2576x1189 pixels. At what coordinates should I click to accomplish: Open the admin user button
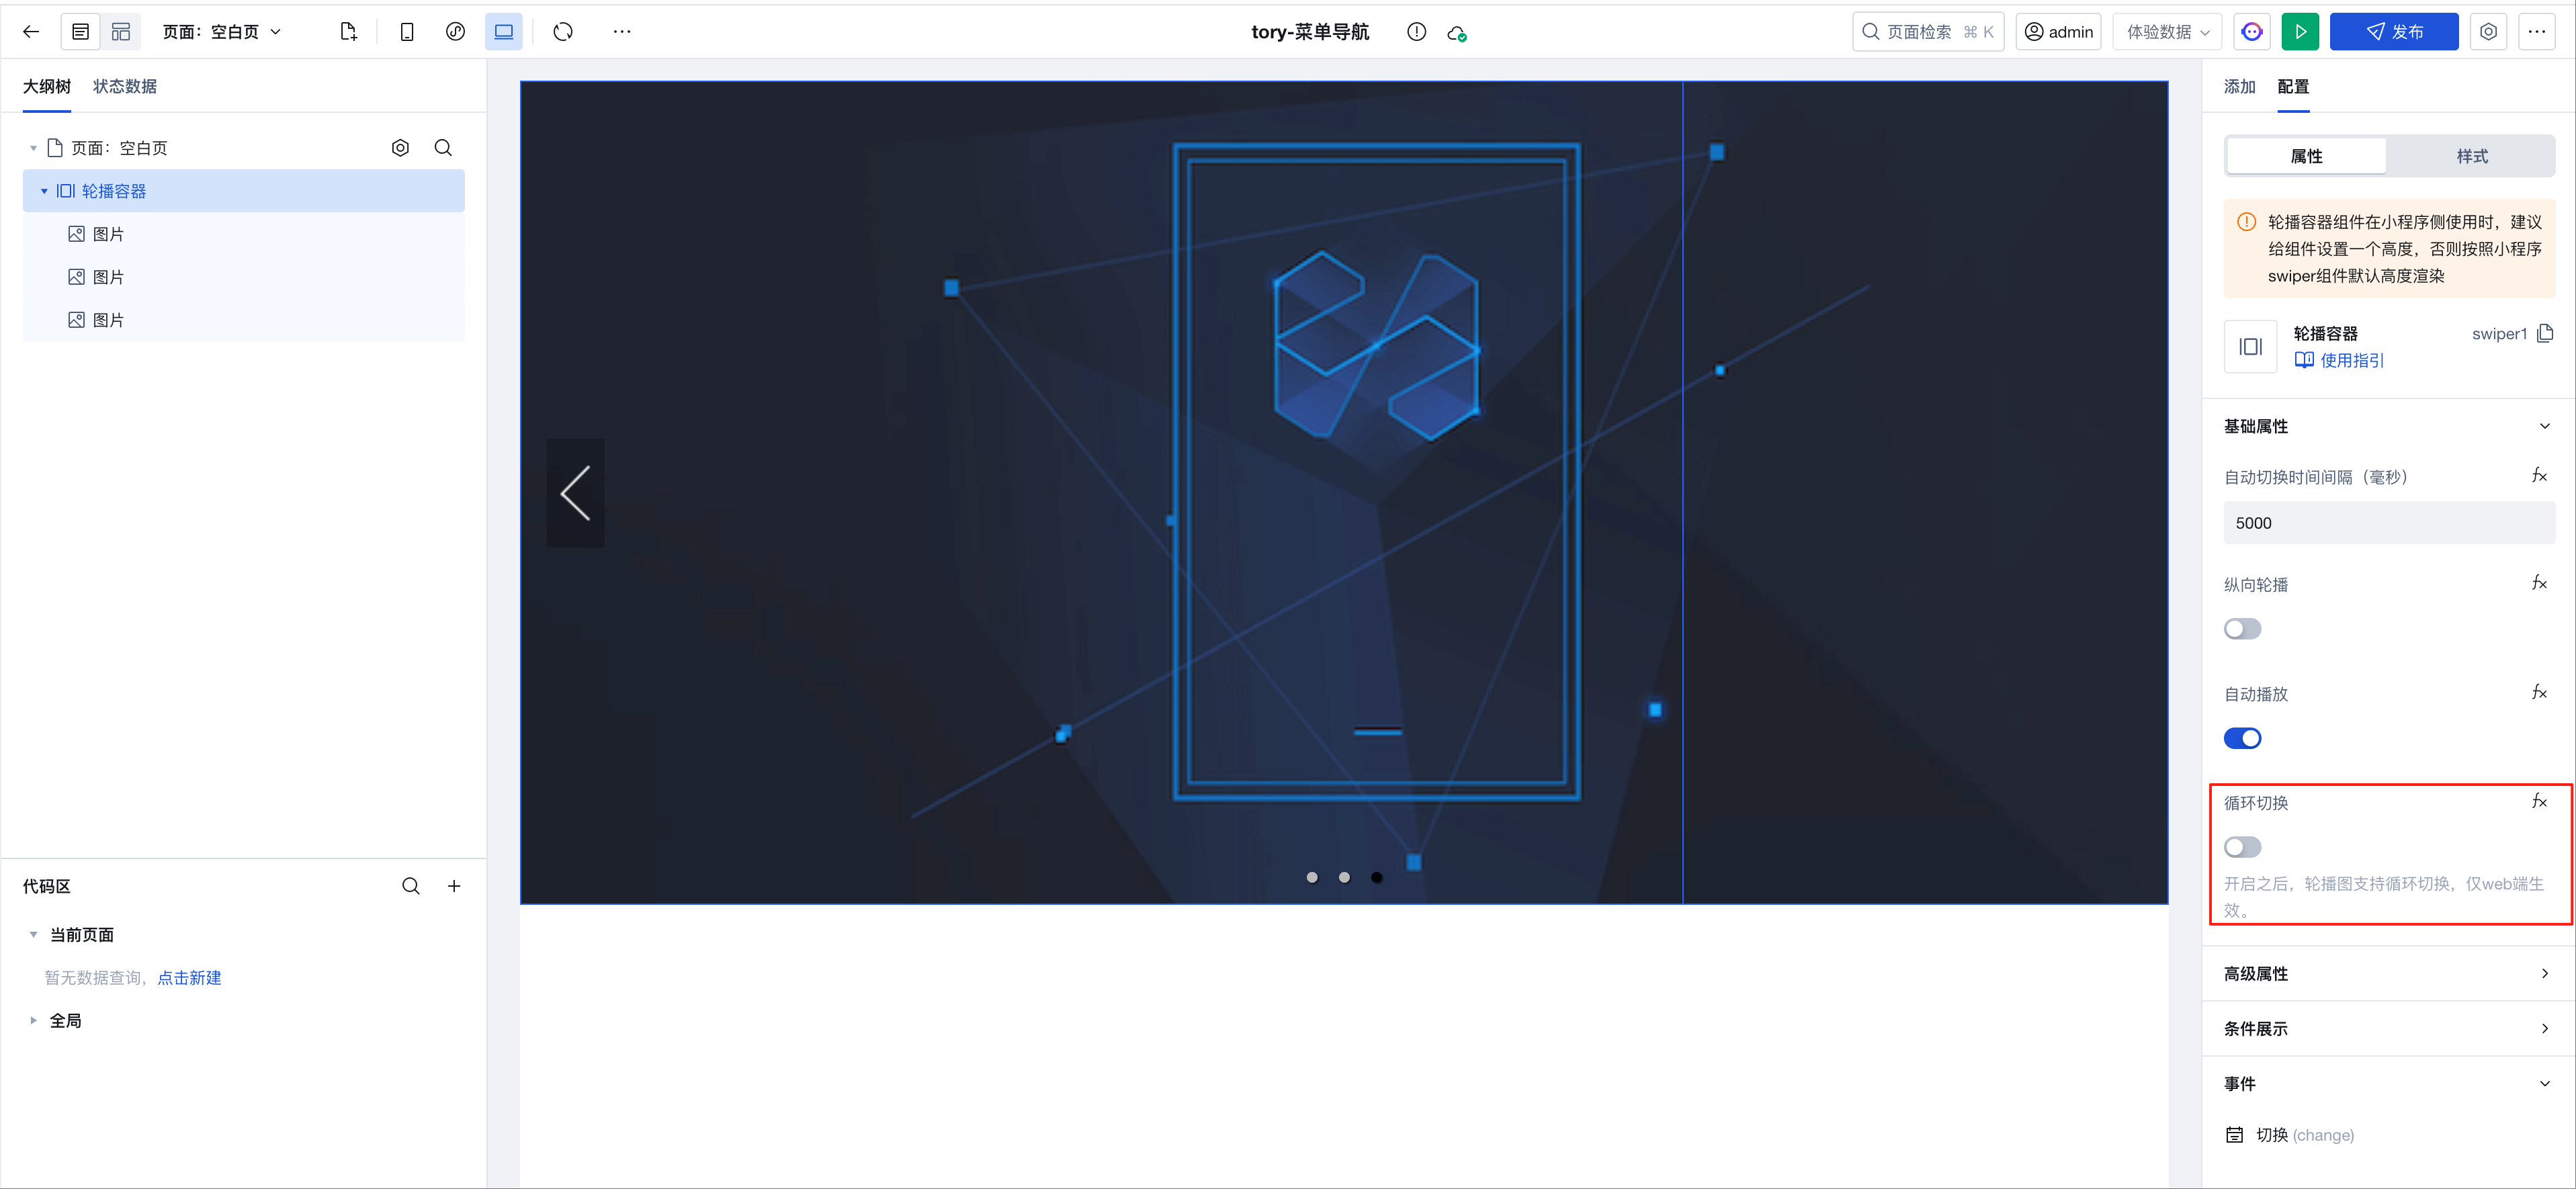pos(2058,32)
